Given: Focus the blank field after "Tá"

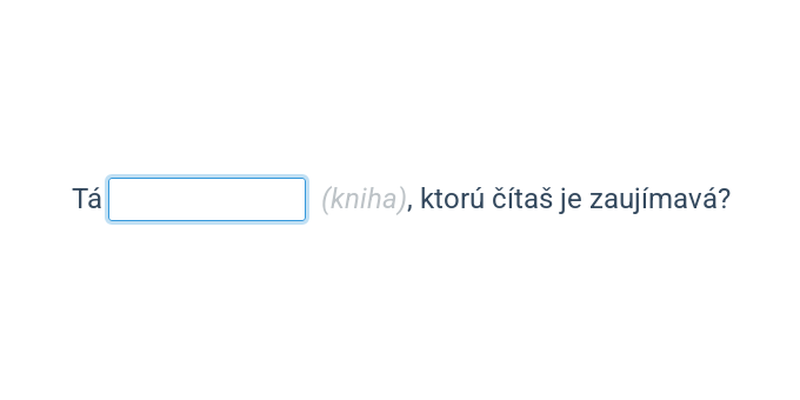Looking at the screenshot, I should 207,199.
